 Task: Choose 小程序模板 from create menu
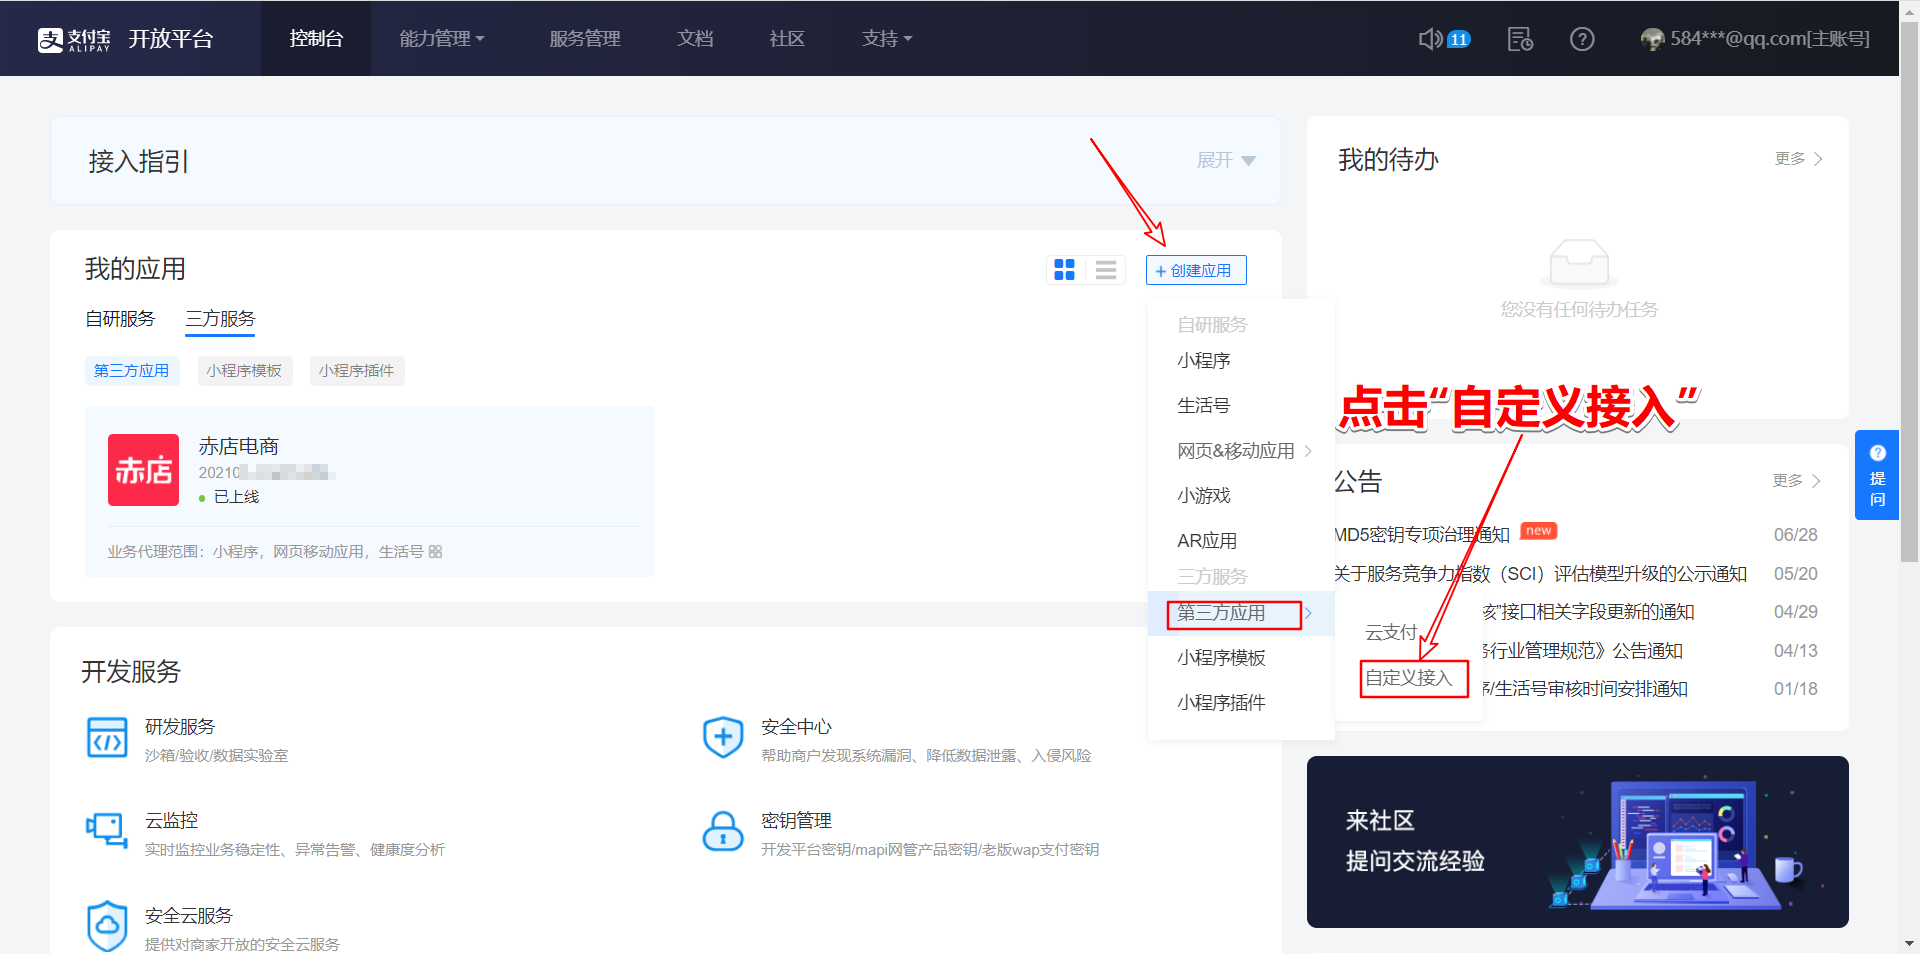point(1221,658)
